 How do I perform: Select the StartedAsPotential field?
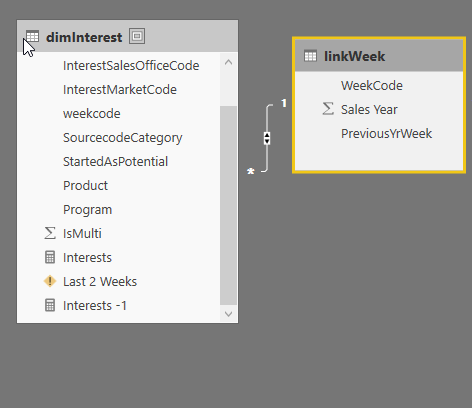pyautogui.click(x=115, y=162)
